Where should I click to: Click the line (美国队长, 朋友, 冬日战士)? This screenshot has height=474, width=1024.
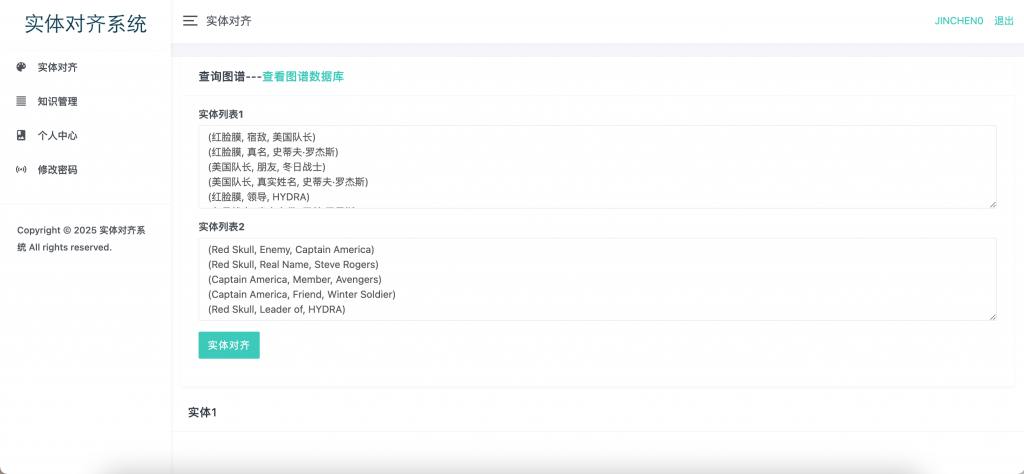(x=266, y=167)
